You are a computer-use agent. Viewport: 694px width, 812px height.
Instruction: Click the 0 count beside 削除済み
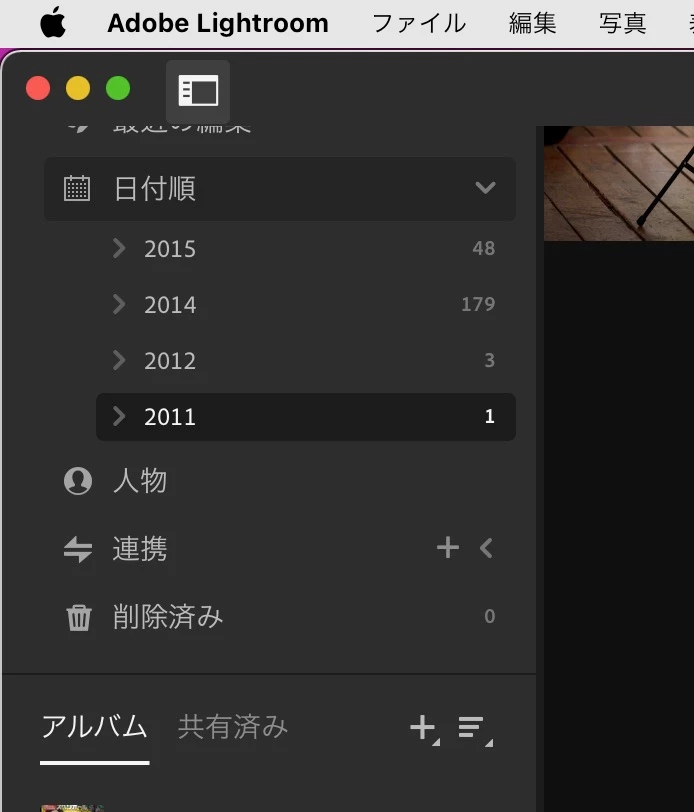click(489, 616)
